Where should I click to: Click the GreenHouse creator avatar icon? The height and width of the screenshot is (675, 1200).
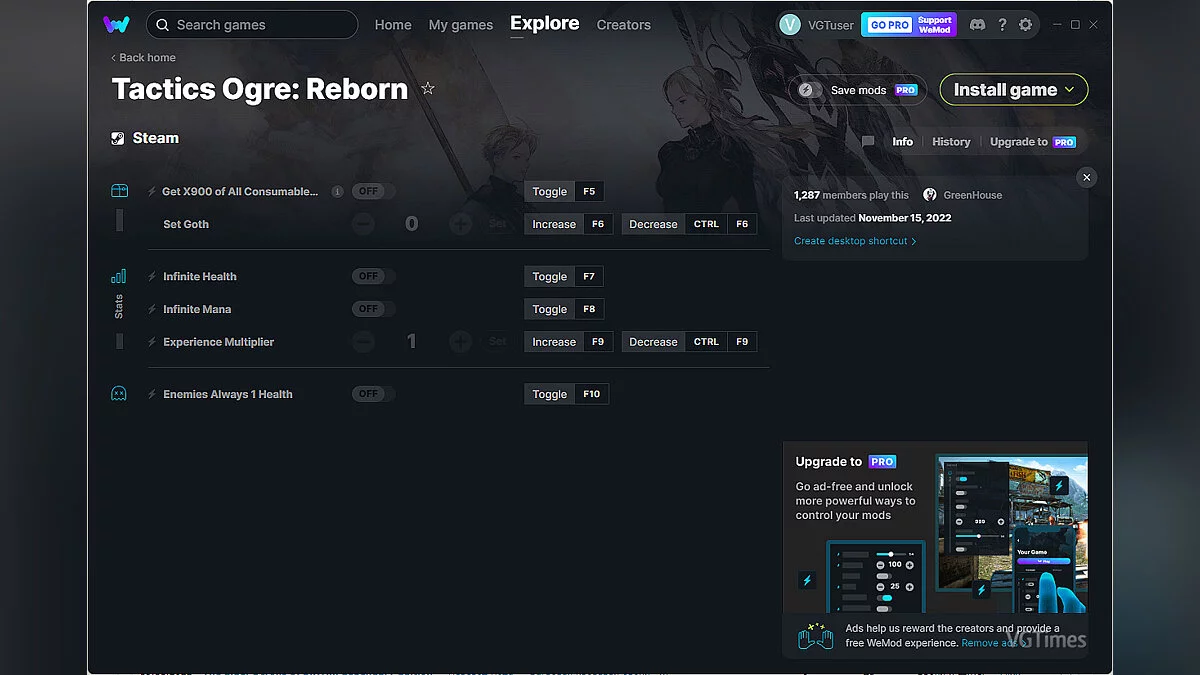pos(930,195)
